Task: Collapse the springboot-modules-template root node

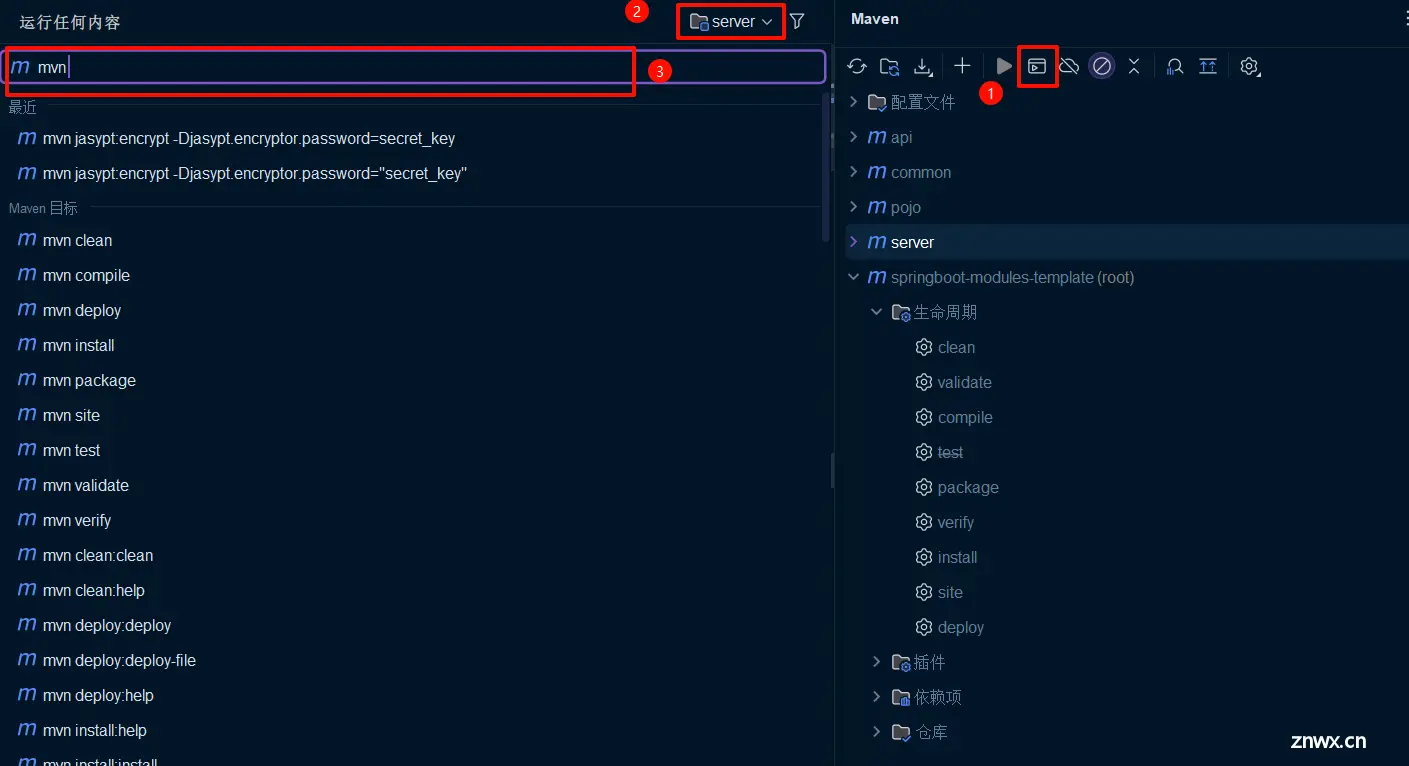Action: coord(853,277)
